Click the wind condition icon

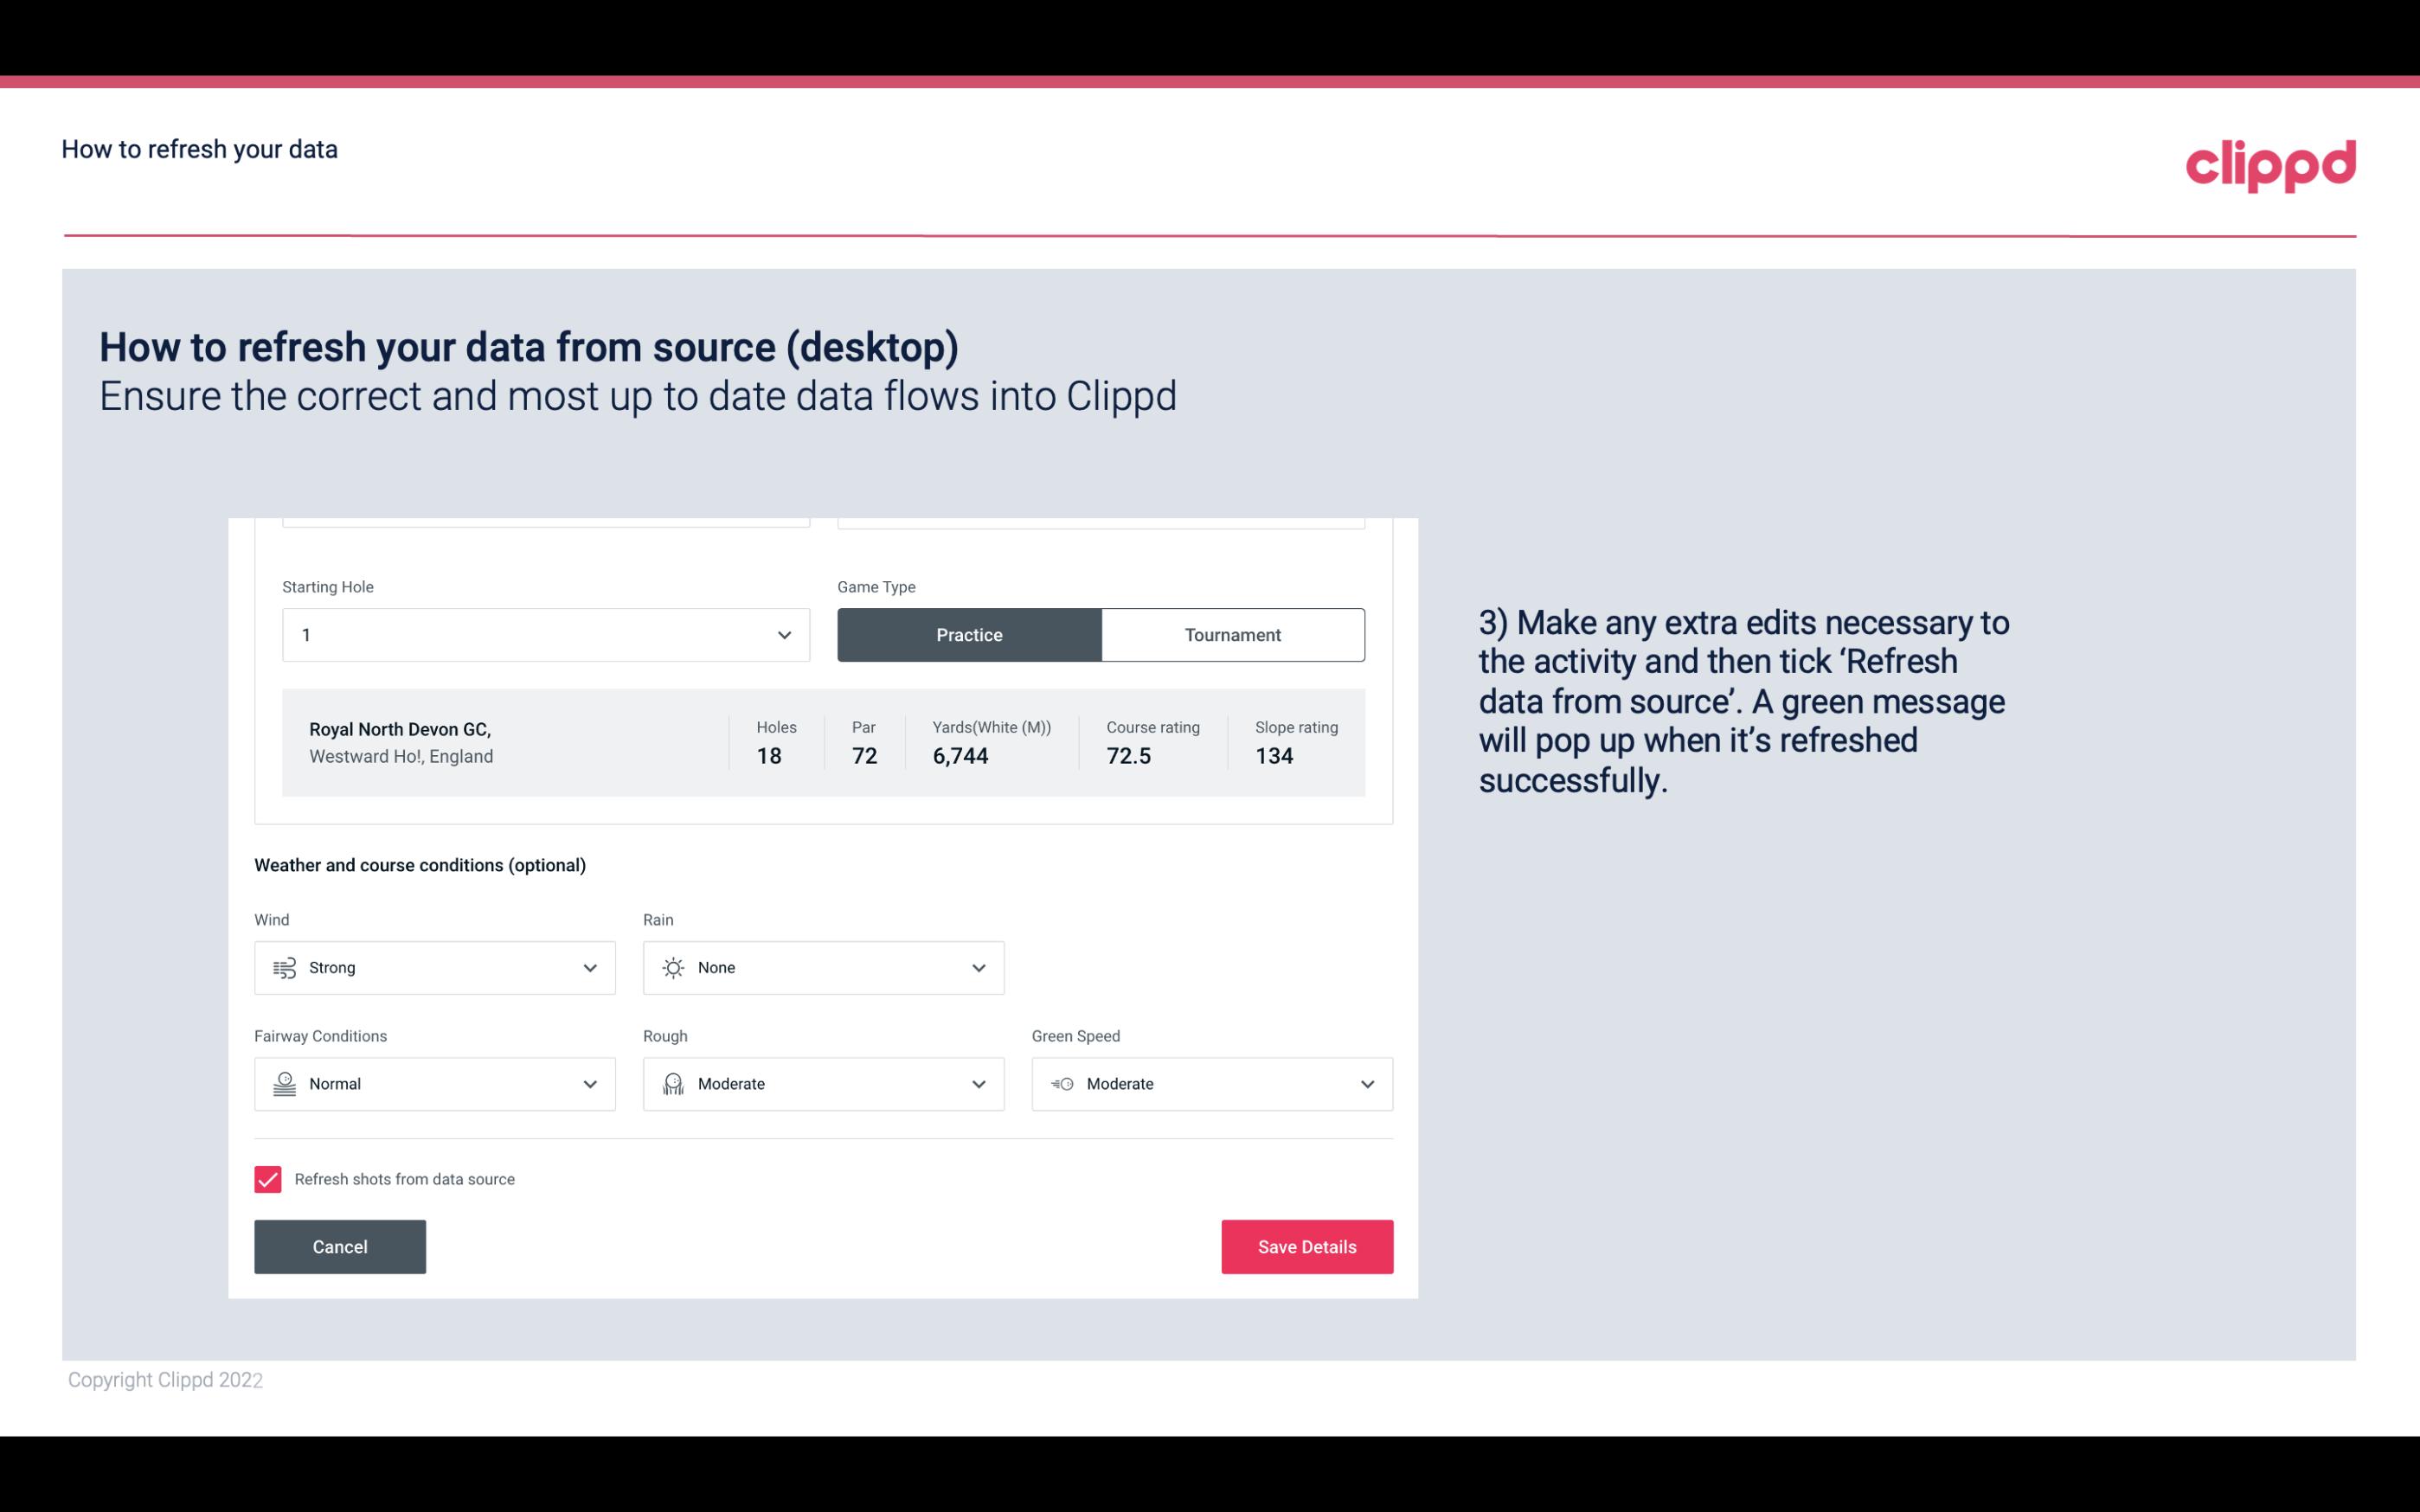(x=284, y=967)
